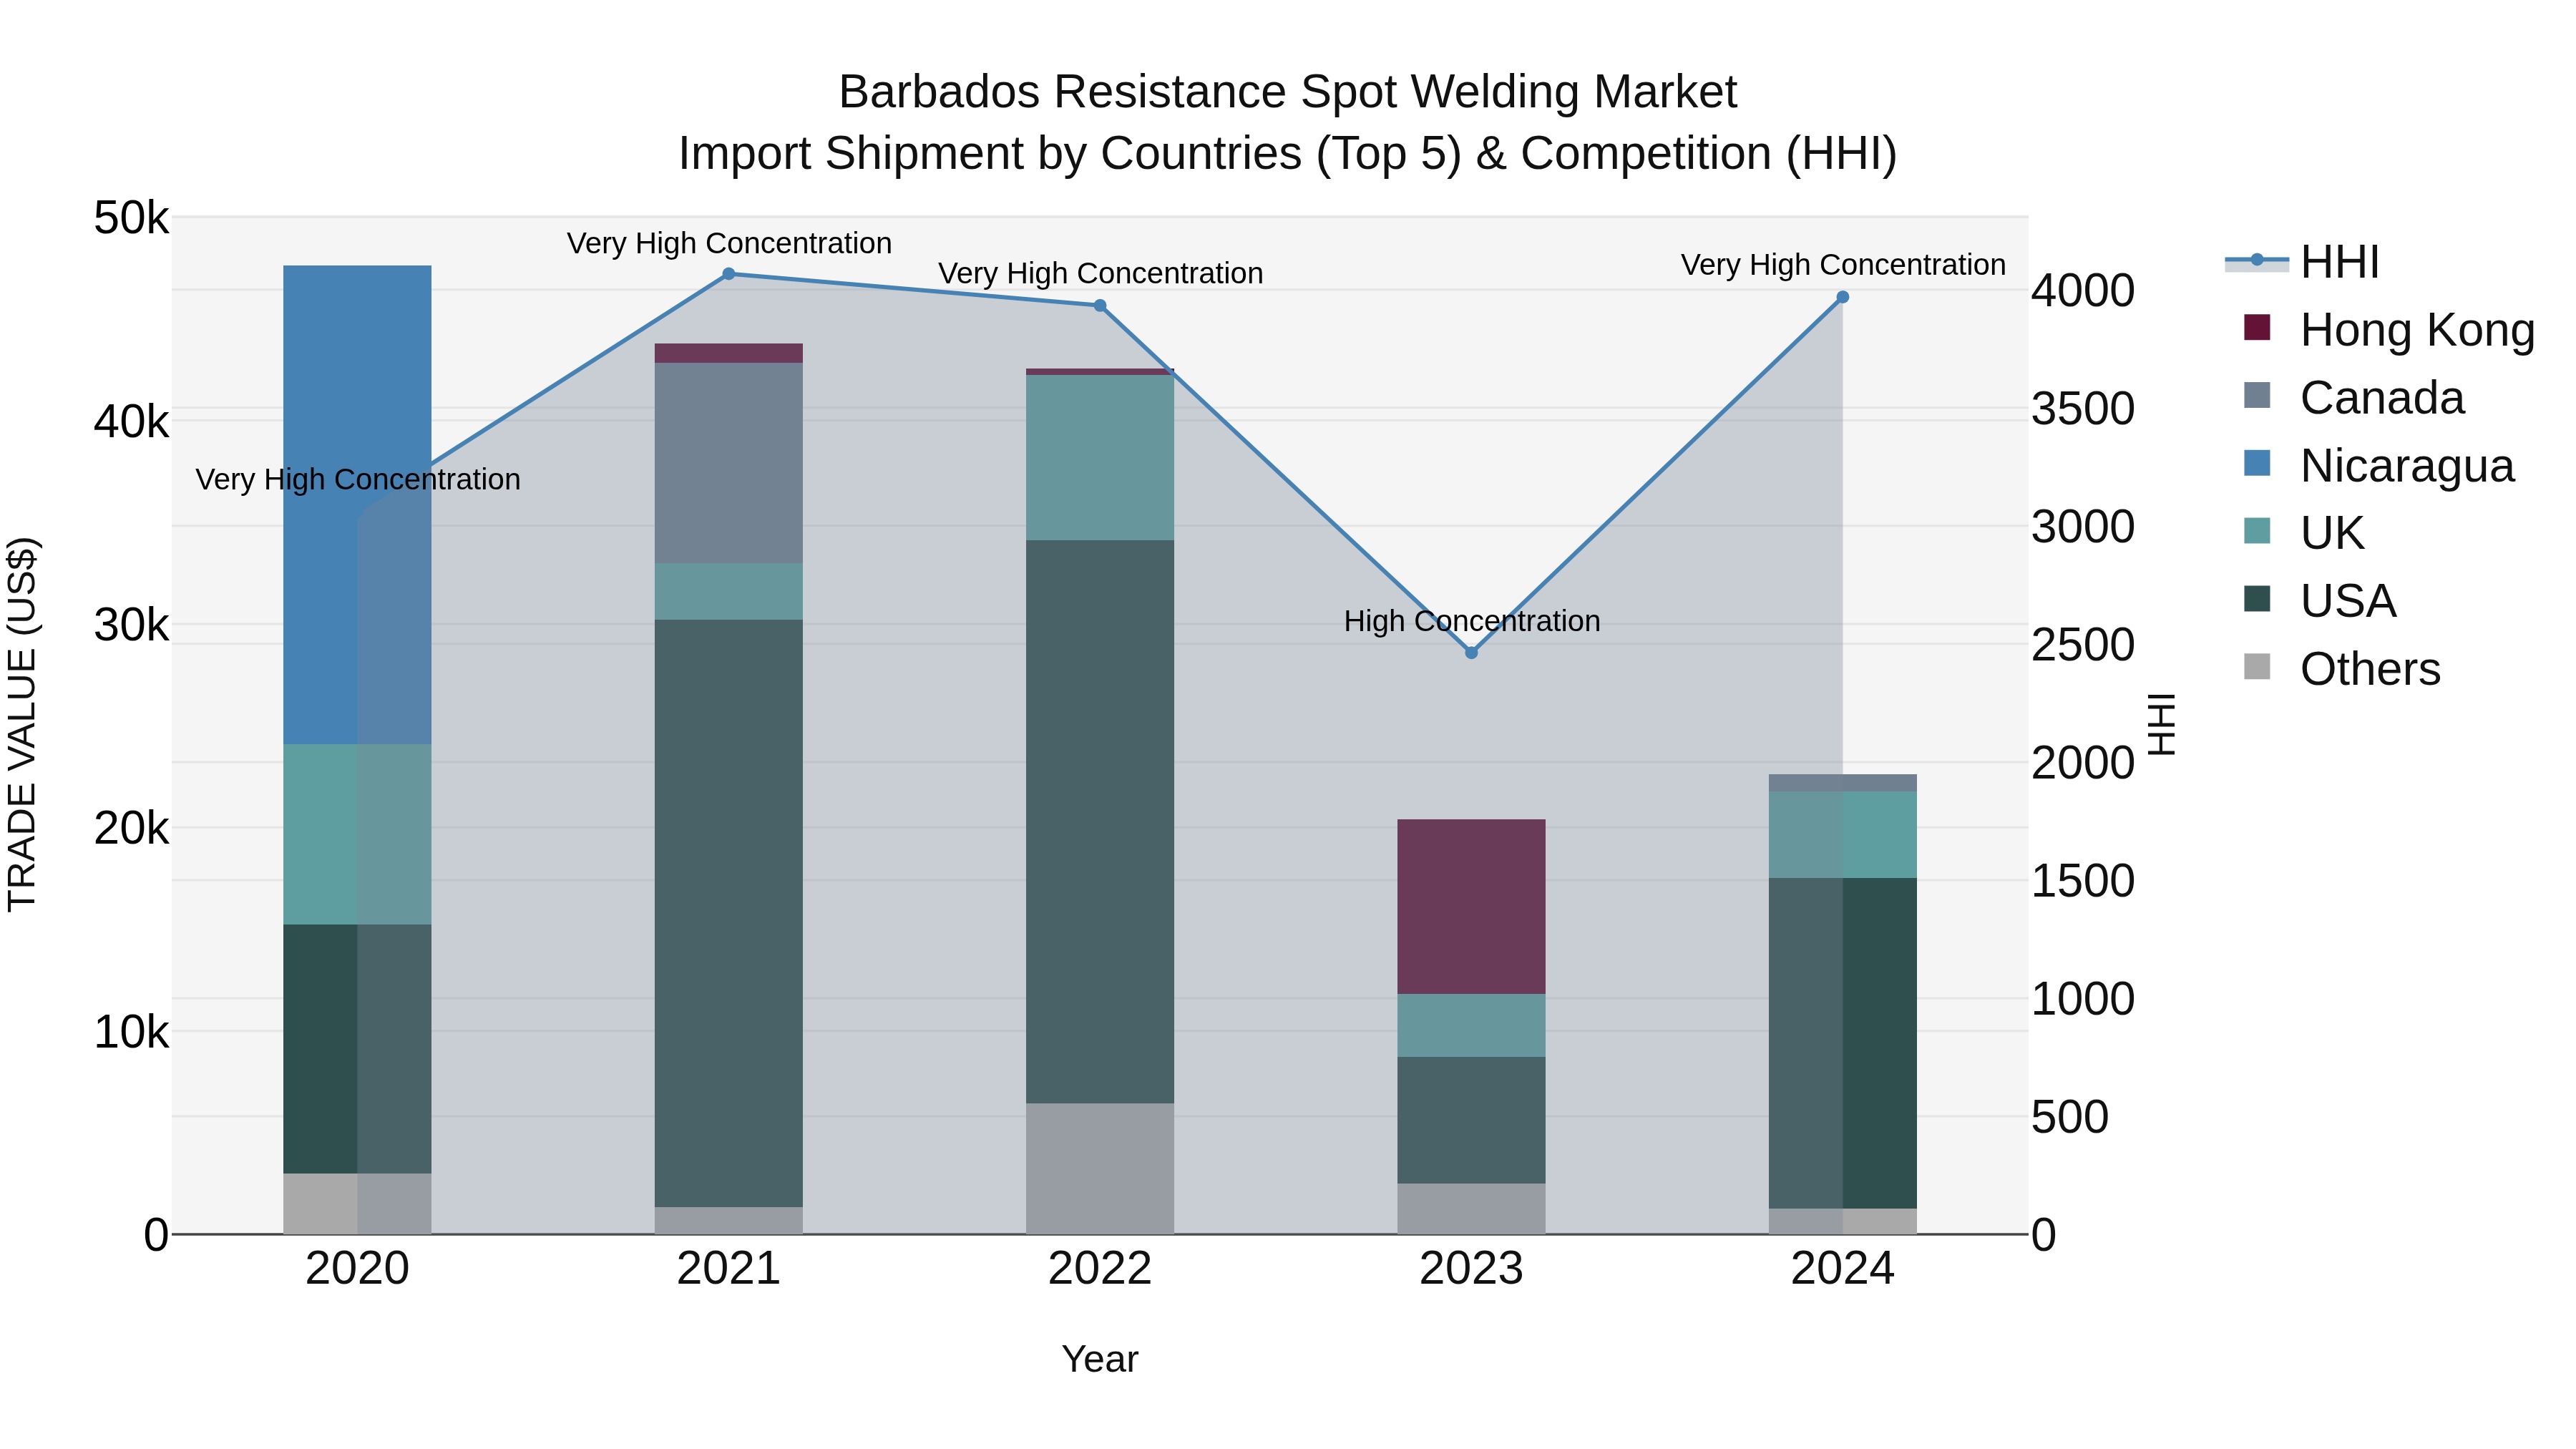Click the 'Year' x-axis title
The image size is (2576, 1449).
coord(1100,1360)
